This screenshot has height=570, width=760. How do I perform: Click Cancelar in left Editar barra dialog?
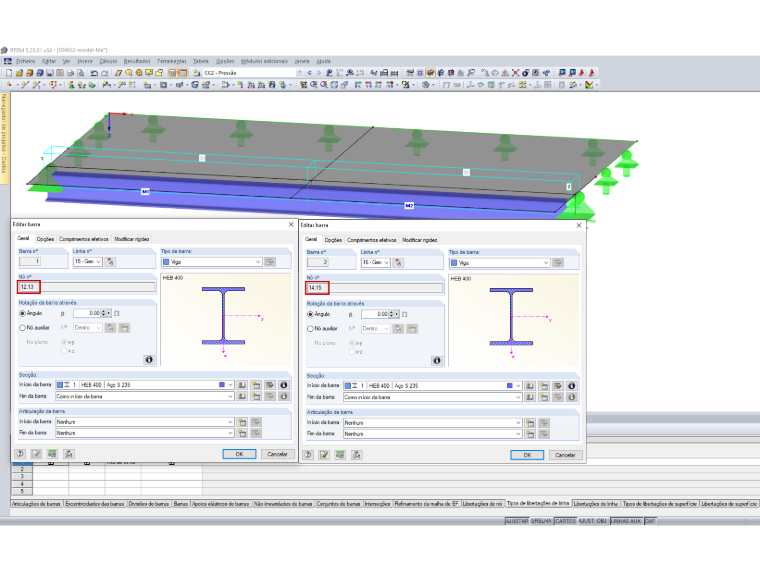pos(277,454)
